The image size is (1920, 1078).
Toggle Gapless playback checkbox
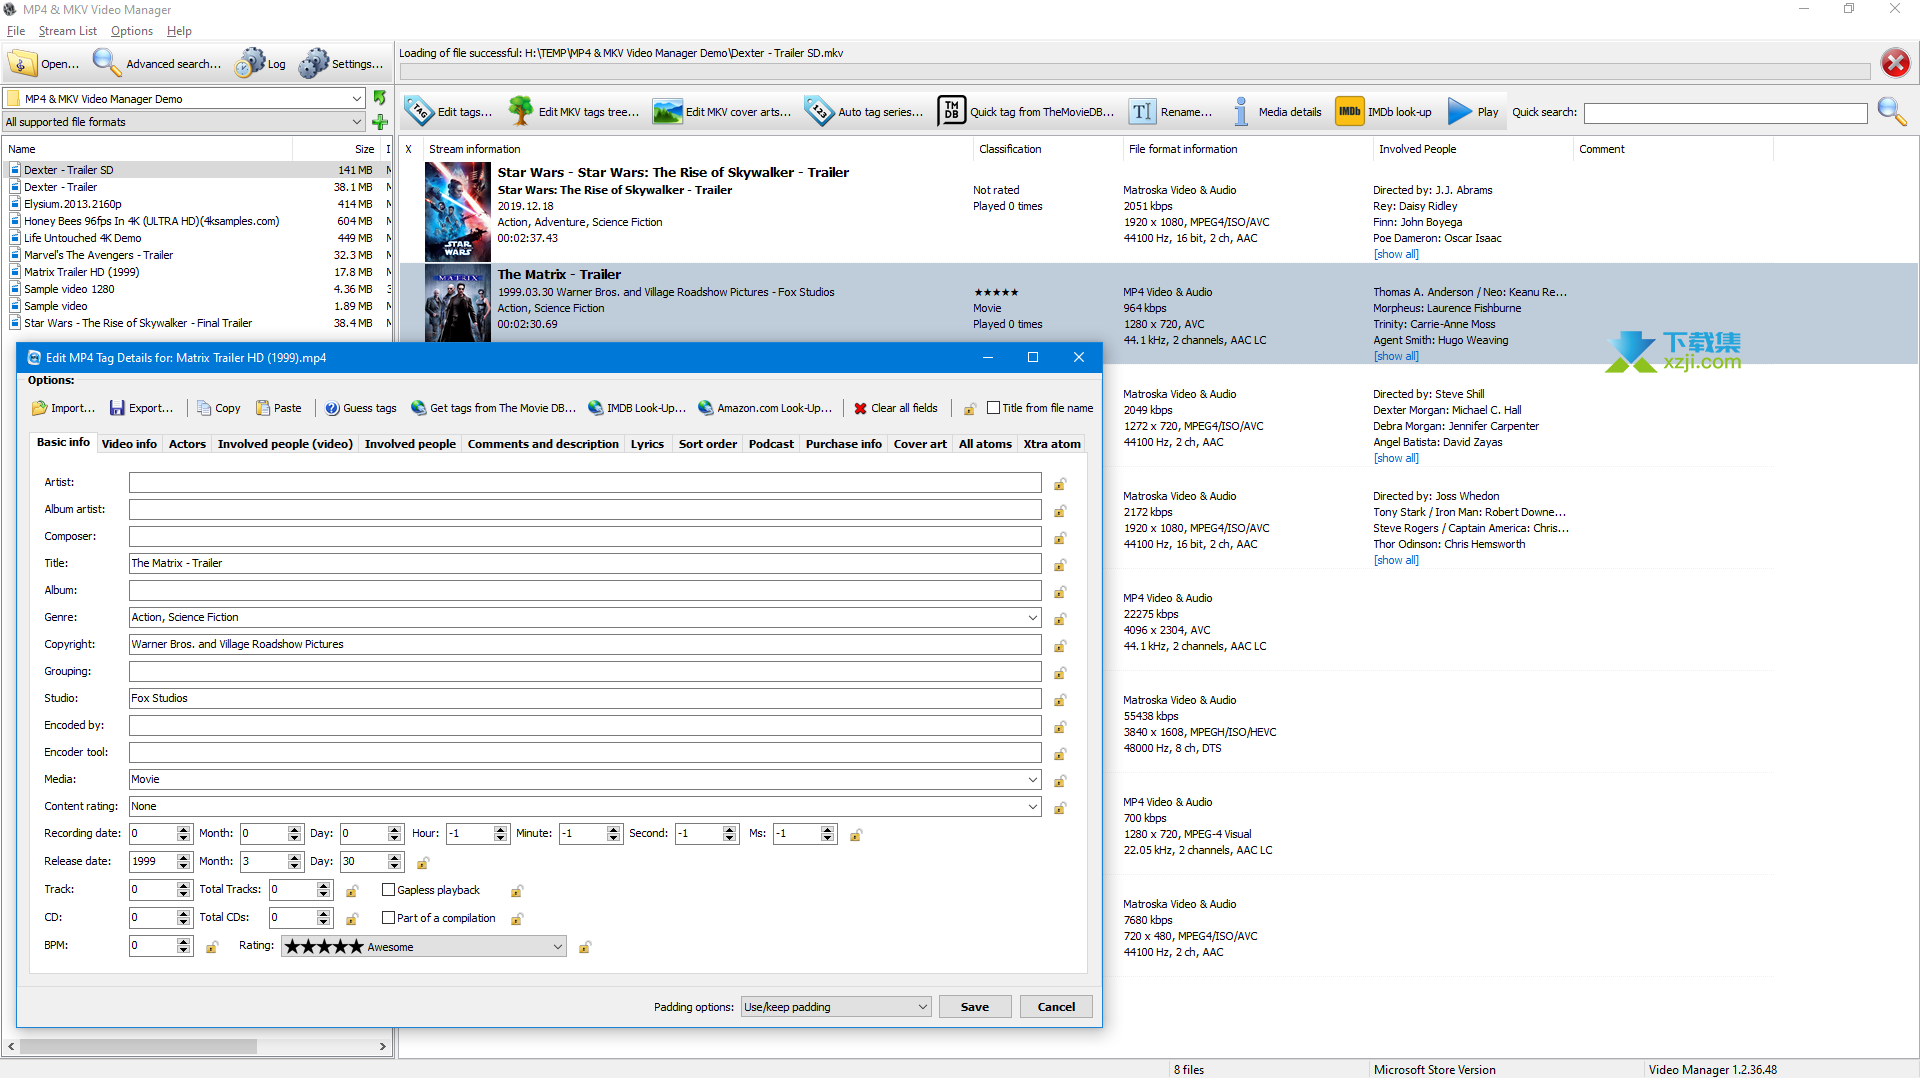tap(389, 890)
